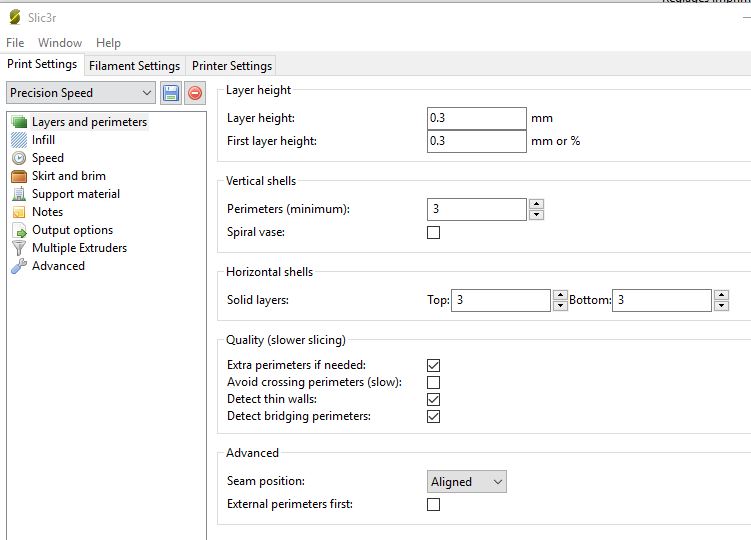Select the Notes icon in sidebar
The height and width of the screenshot is (540, 751).
pyautogui.click(x=18, y=212)
